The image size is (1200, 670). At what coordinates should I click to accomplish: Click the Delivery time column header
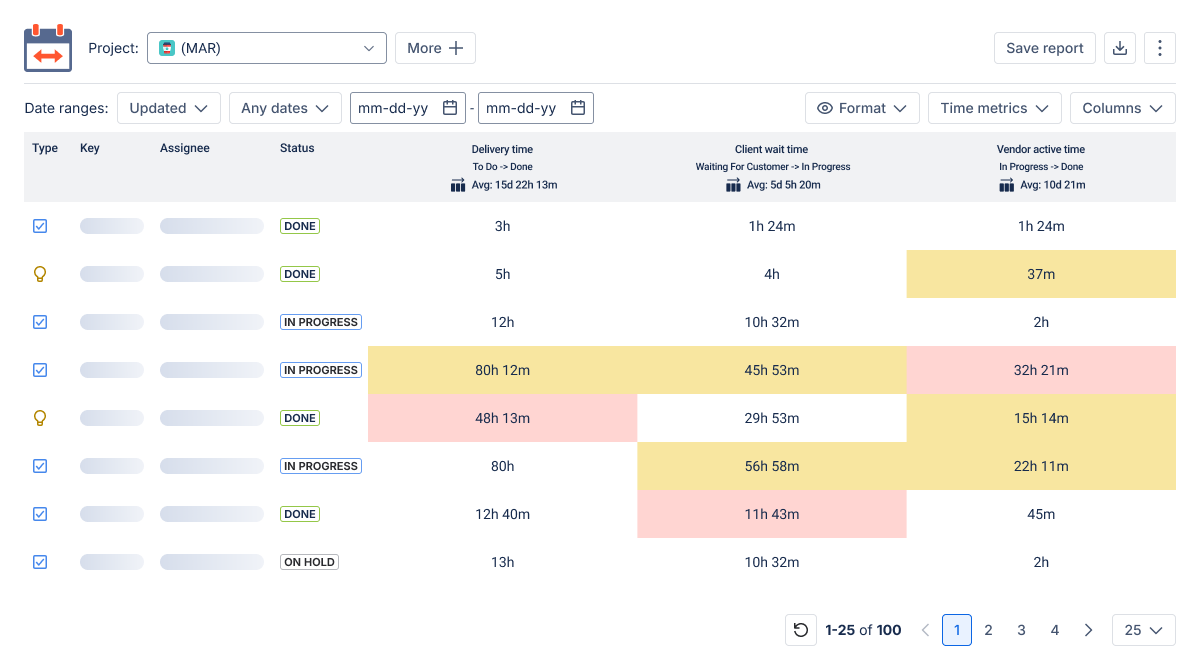coord(502,149)
